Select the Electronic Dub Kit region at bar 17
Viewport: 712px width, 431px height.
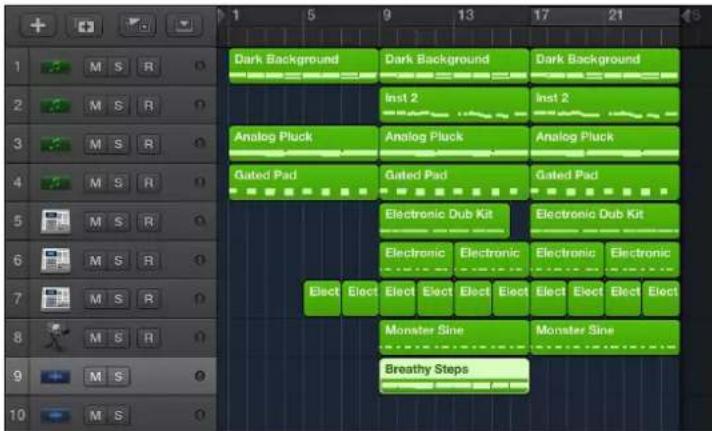click(x=605, y=221)
